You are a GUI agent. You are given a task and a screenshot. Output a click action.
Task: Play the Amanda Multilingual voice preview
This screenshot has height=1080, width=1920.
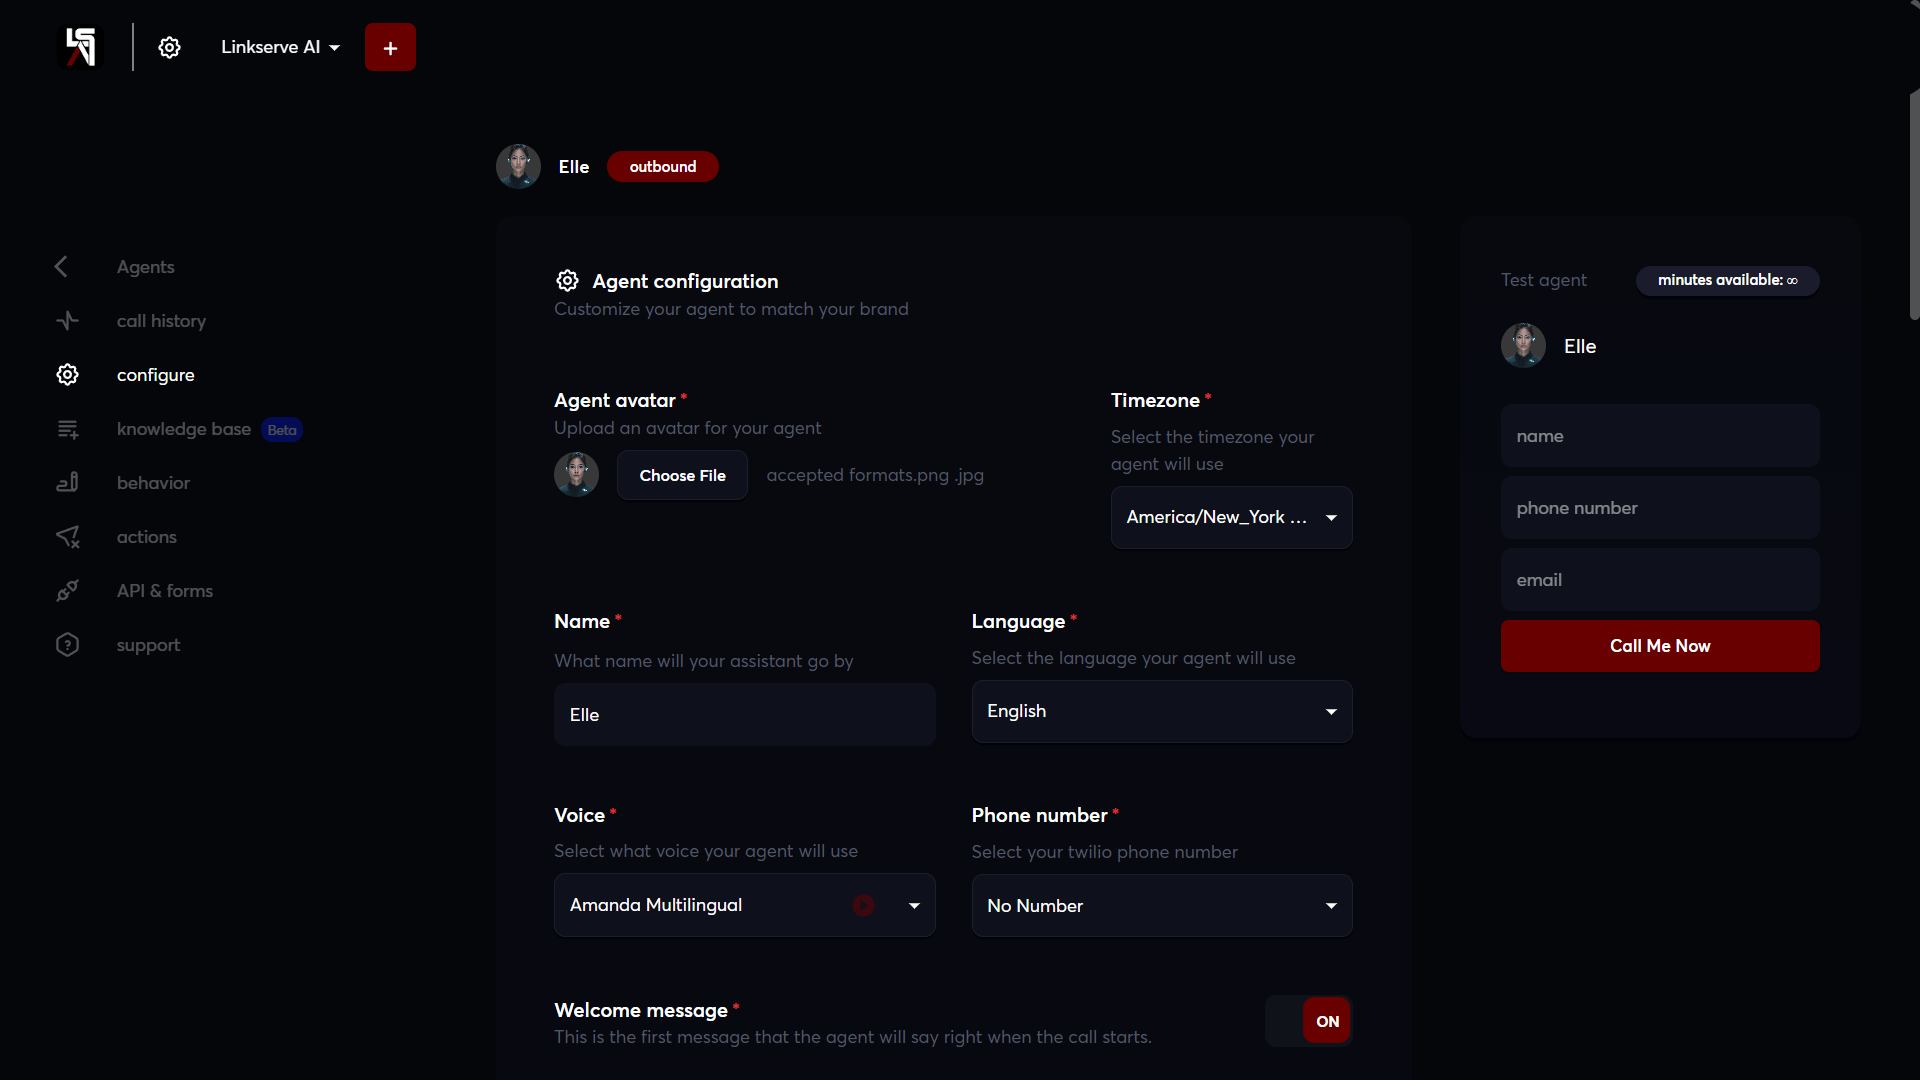point(862,905)
